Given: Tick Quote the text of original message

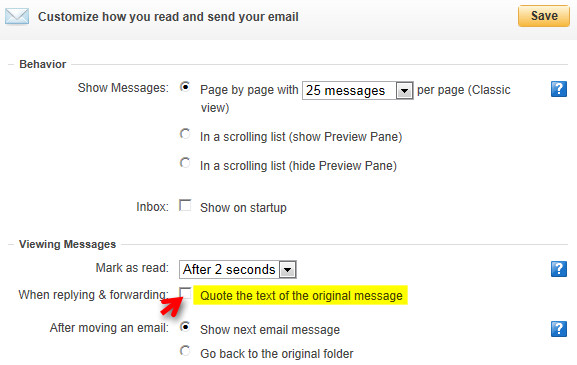Looking at the screenshot, I should [x=185, y=293].
